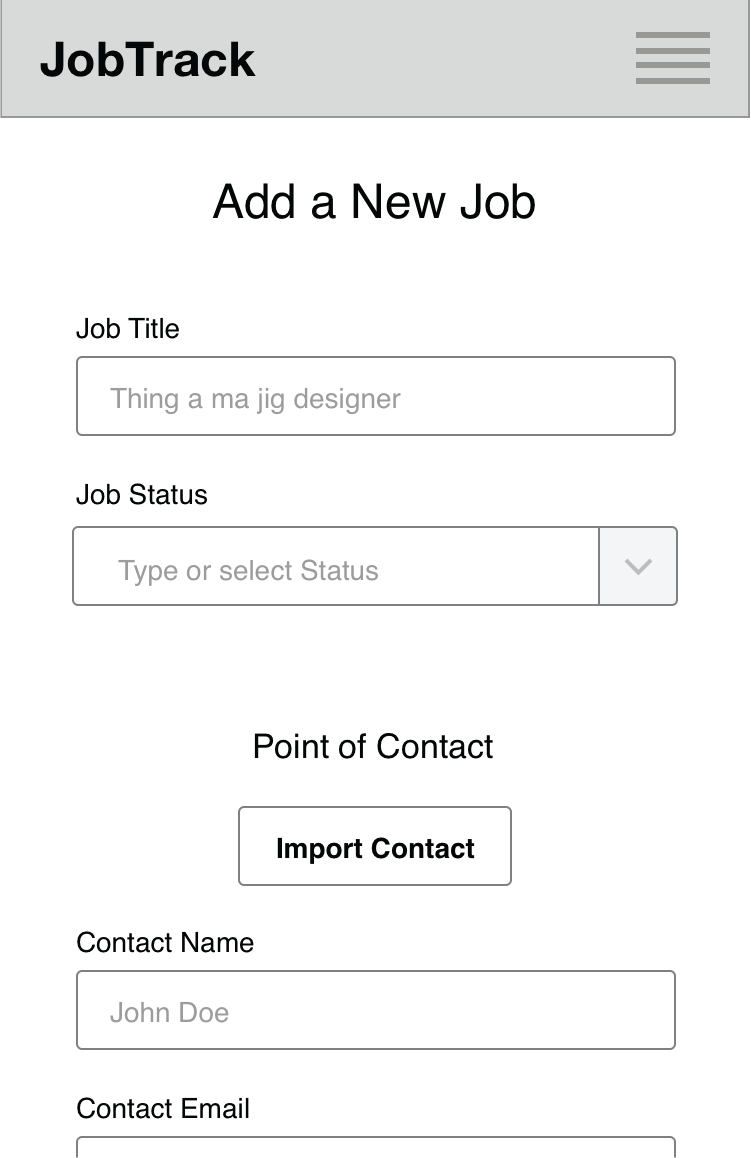751x1158 pixels.
Task: Click the Contact Email label
Action: 163,1108
